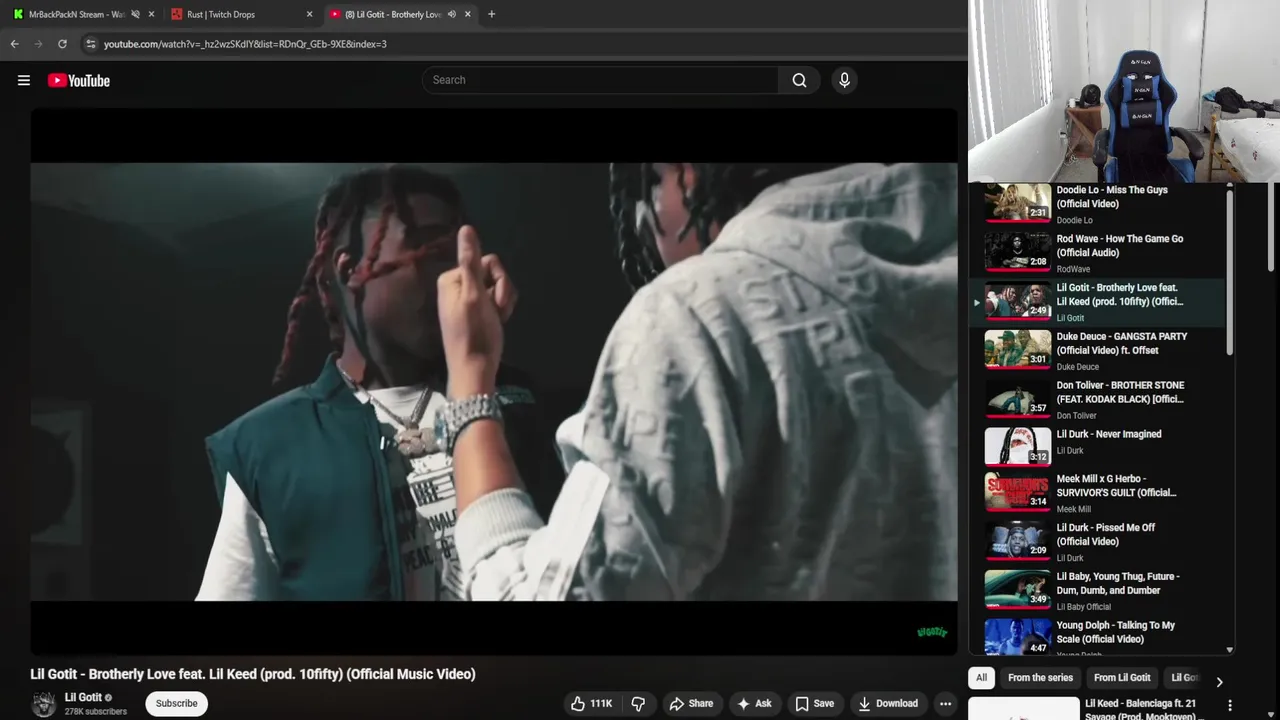1280x720 pixels.
Task: Open the Ask assistant button
Action: (754, 703)
